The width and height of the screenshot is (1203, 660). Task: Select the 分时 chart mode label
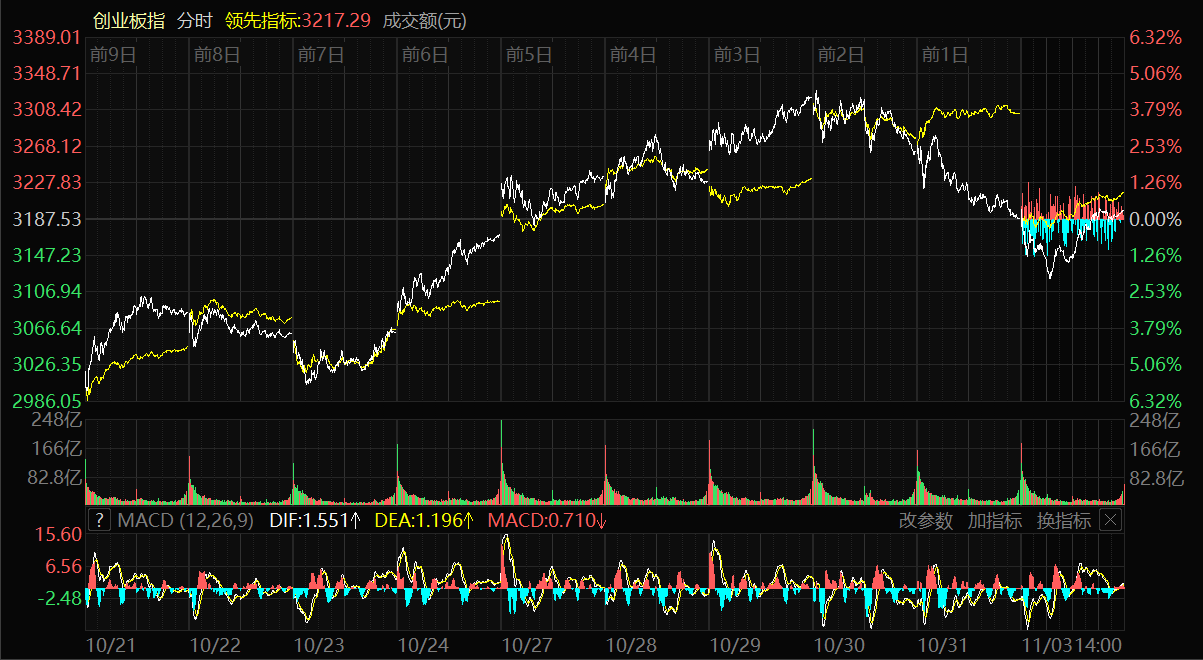pyautogui.click(x=195, y=20)
